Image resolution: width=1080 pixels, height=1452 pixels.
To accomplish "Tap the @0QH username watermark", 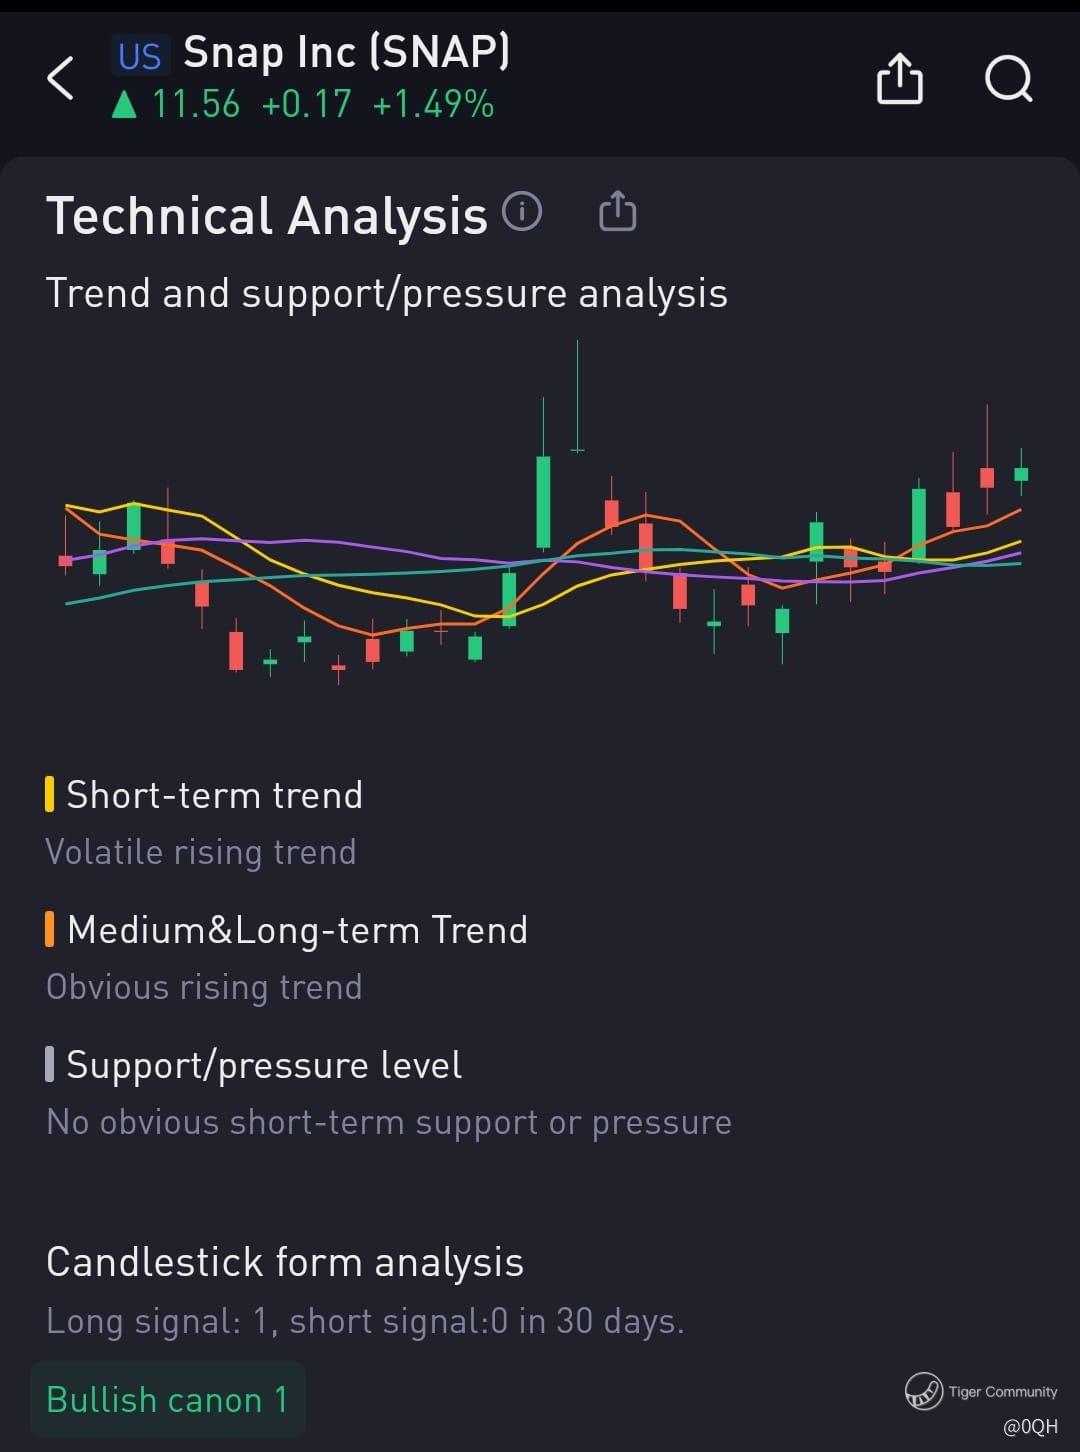I will click(1030, 1427).
